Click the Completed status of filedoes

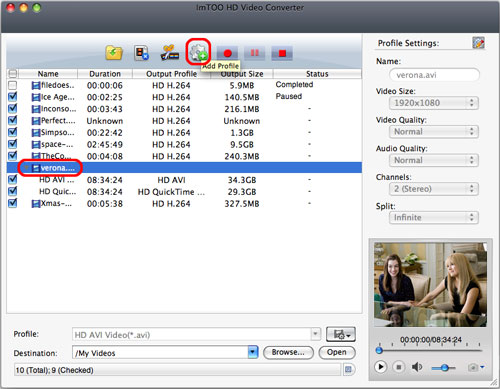coord(294,85)
